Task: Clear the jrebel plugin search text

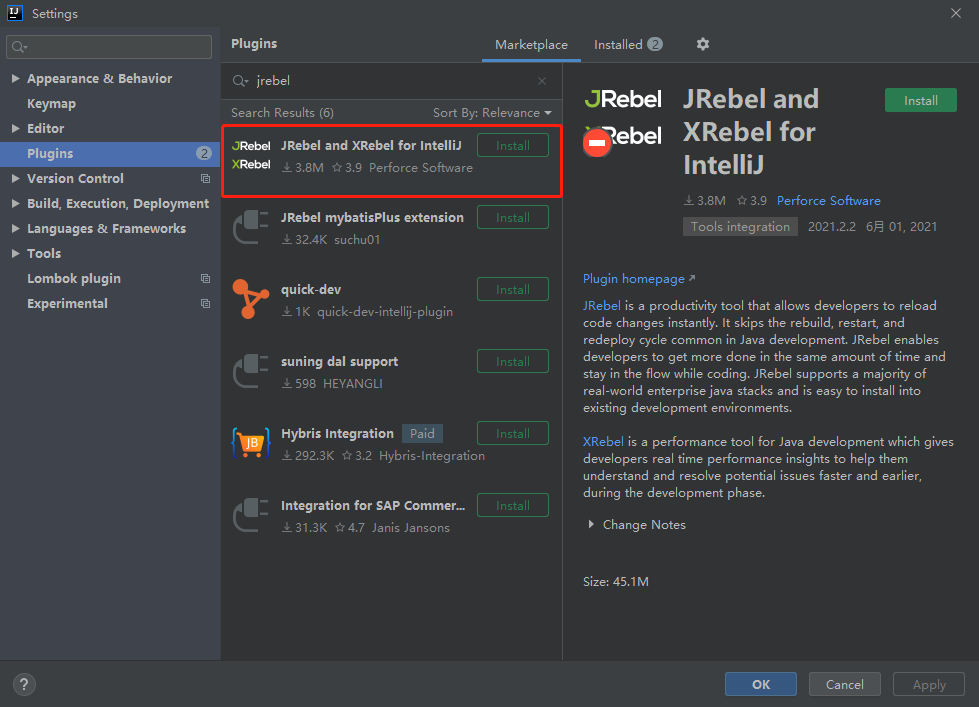Action: pyautogui.click(x=542, y=81)
